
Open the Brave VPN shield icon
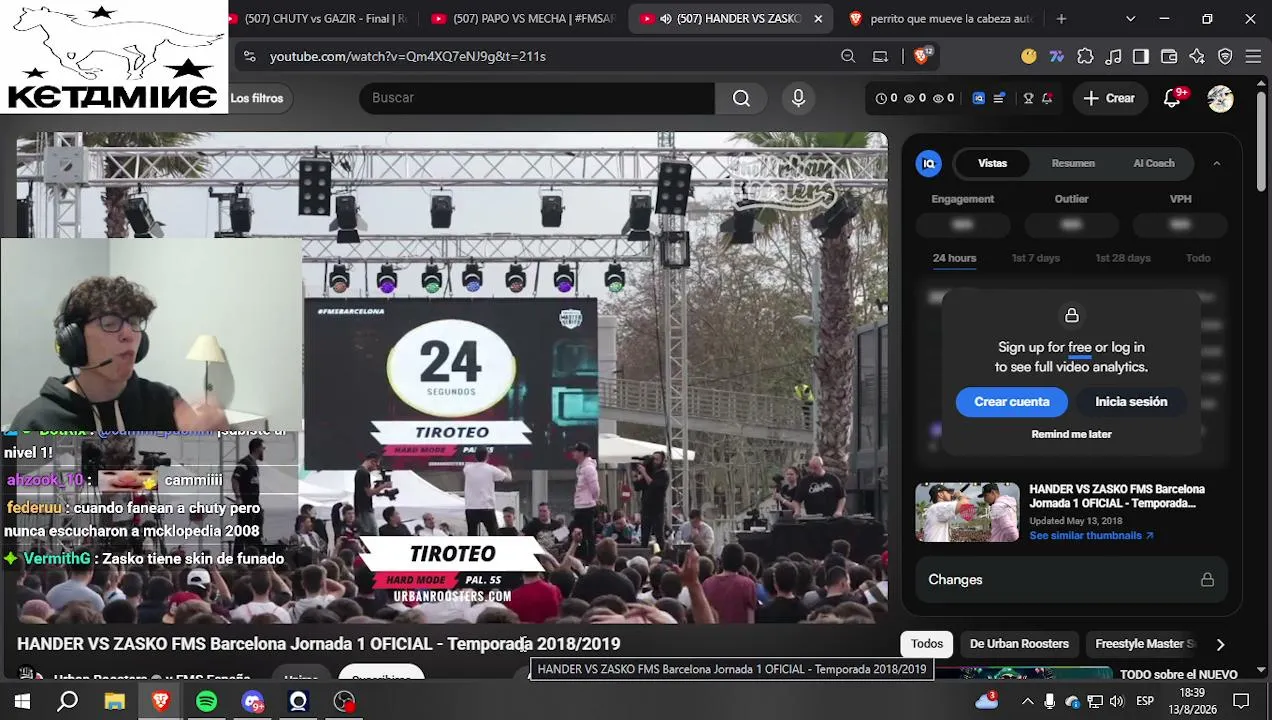click(x=1225, y=56)
